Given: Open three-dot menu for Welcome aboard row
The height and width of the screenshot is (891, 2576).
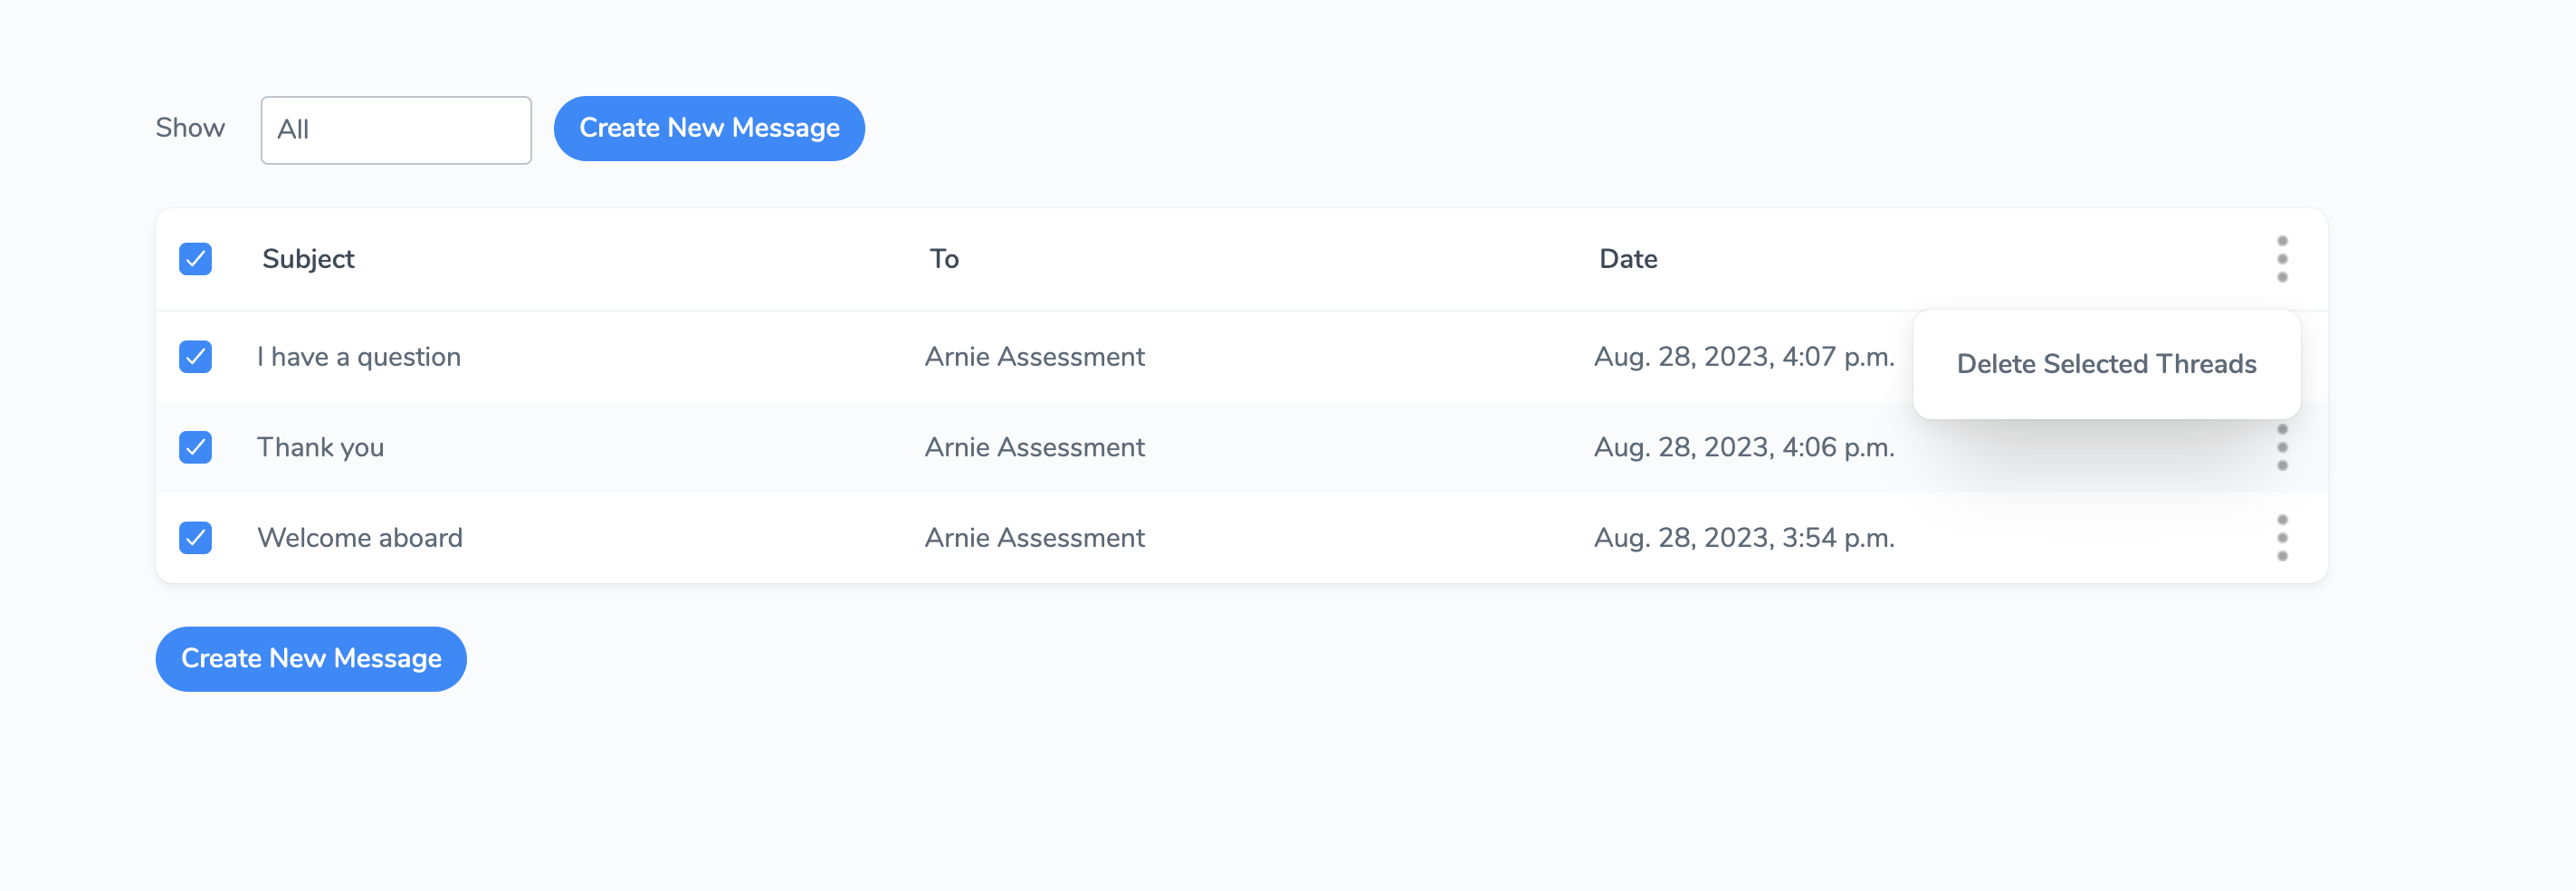Looking at the screenshot, I should coord(2282,538).
